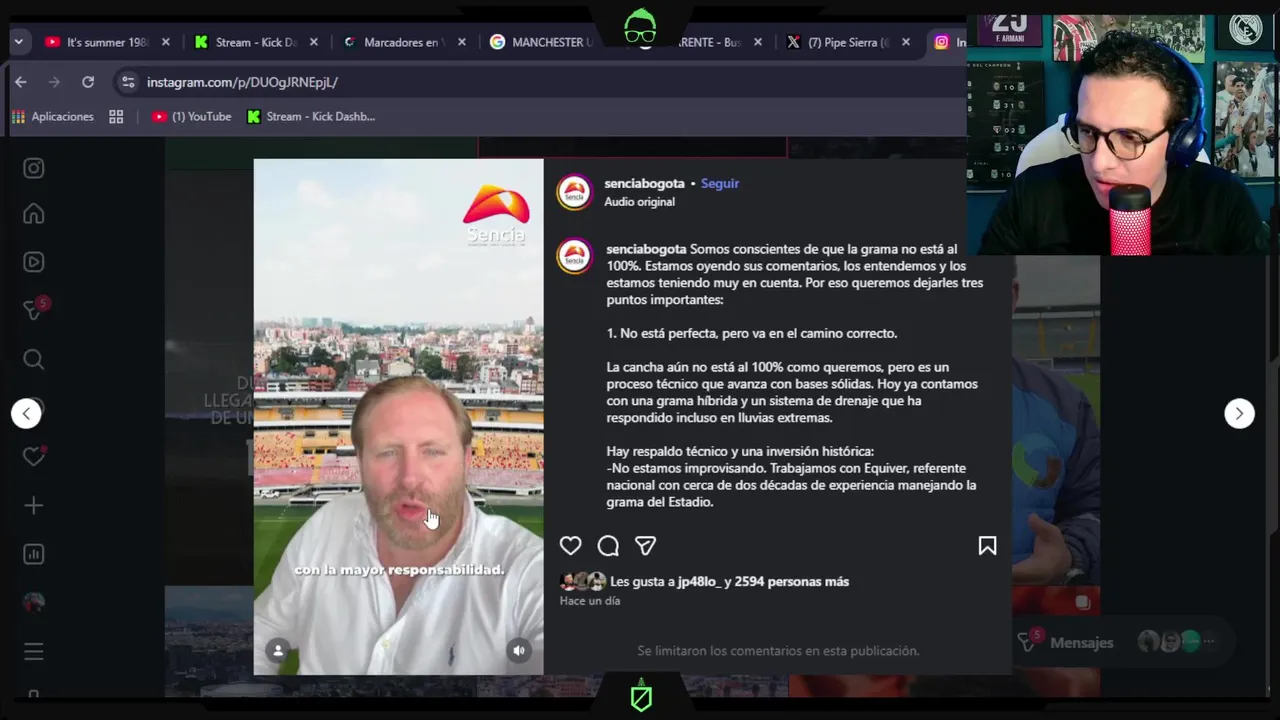This screenshot has width=1280, height=720.
Task: Go to next post arrow
Action: click(x=1239, y=413)
